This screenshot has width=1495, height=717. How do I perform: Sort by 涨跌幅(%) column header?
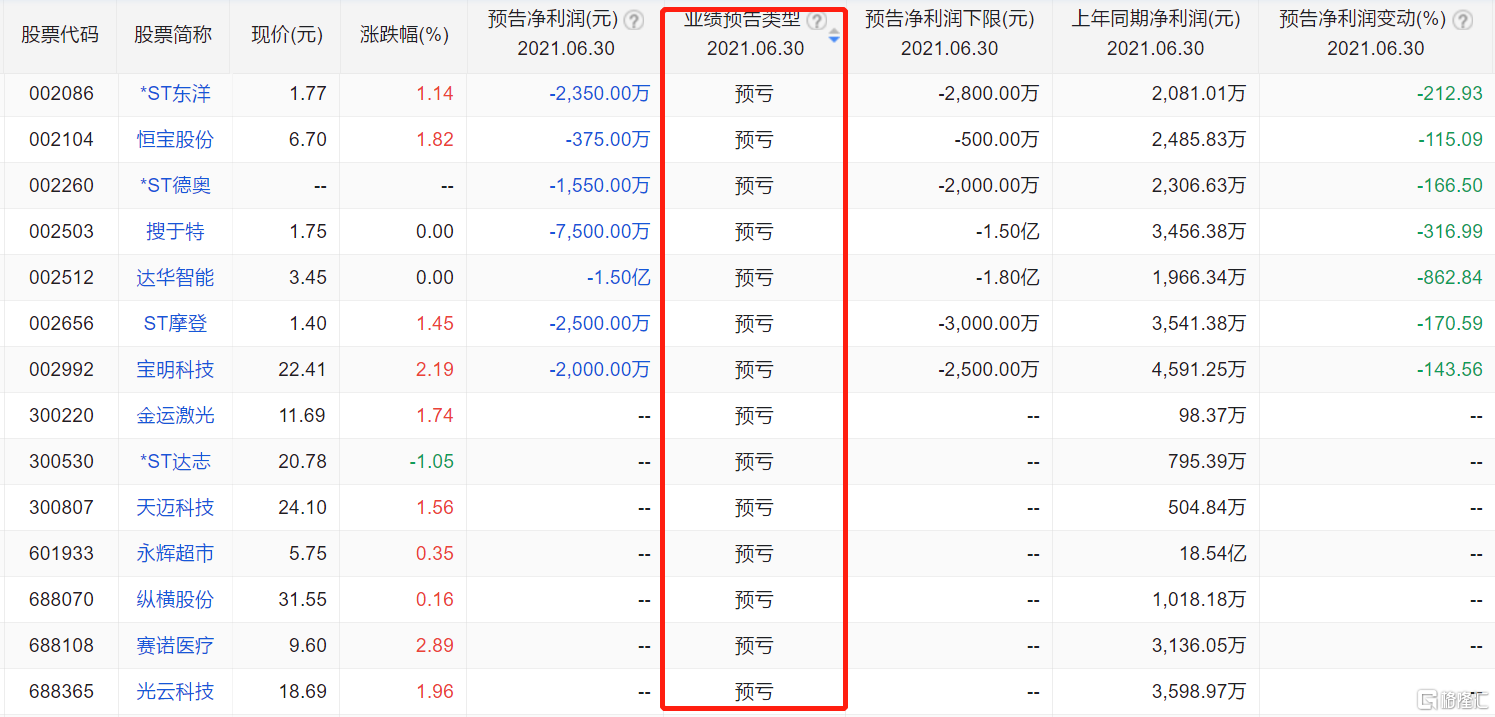click(x=404, y=34)
